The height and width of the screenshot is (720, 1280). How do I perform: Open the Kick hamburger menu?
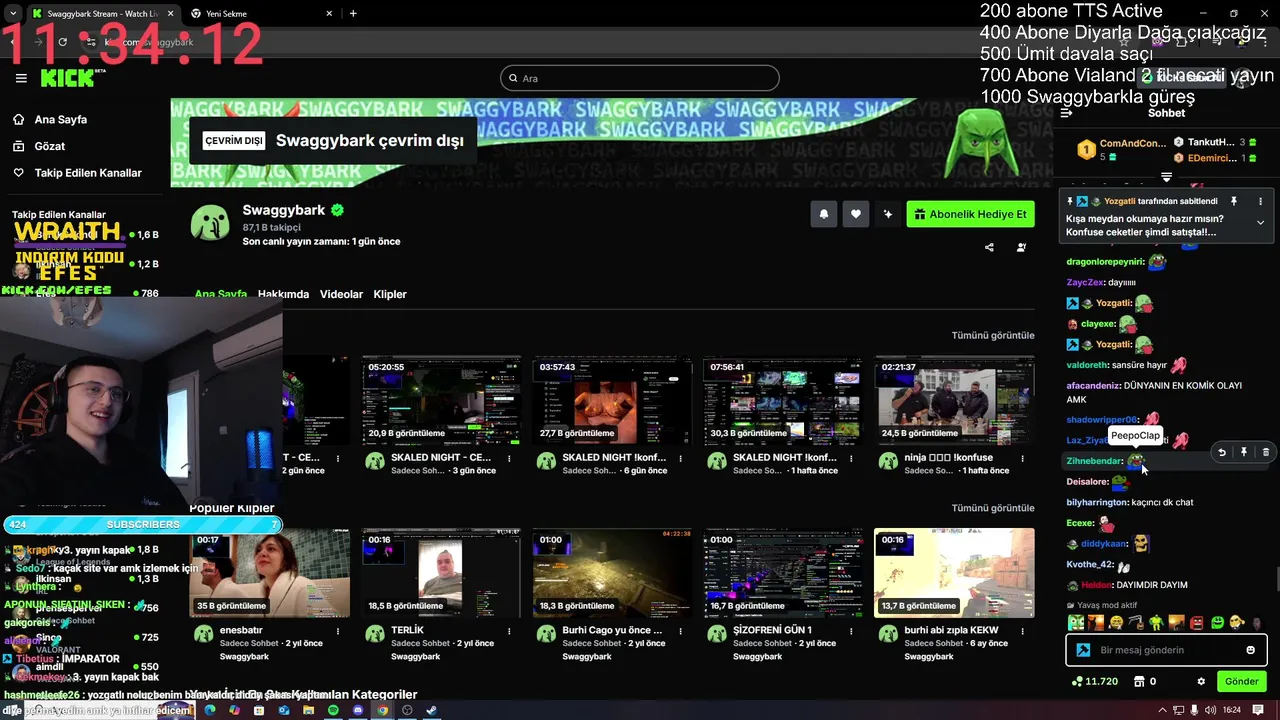point(21,78)
